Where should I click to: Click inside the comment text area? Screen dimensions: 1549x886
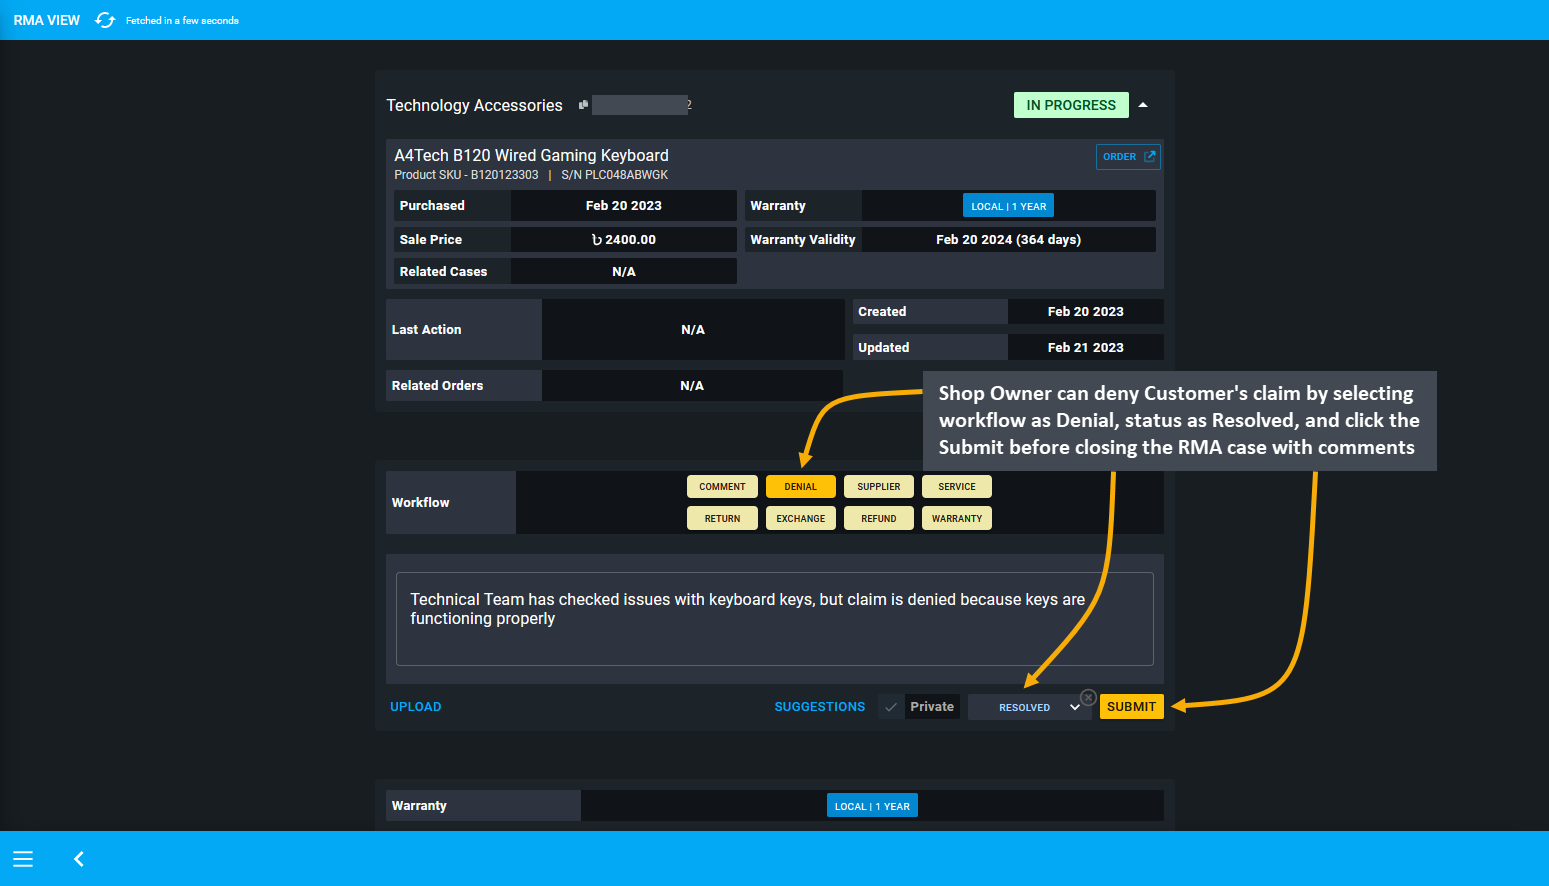click(x=774, y=619)
